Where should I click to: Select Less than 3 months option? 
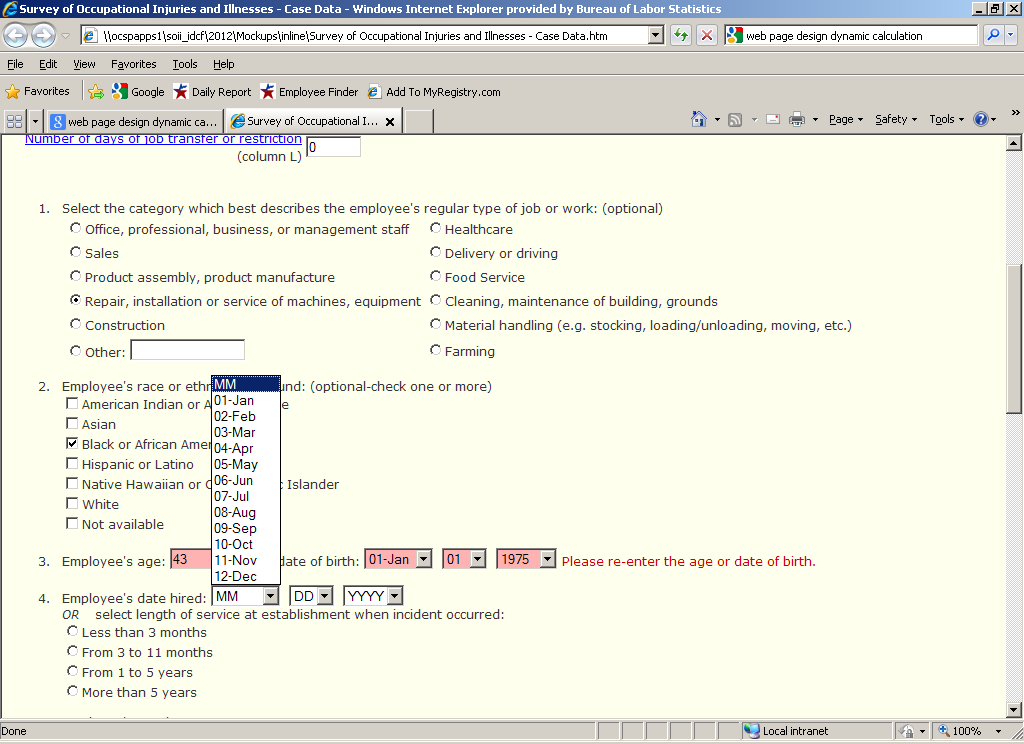point(73,632)
